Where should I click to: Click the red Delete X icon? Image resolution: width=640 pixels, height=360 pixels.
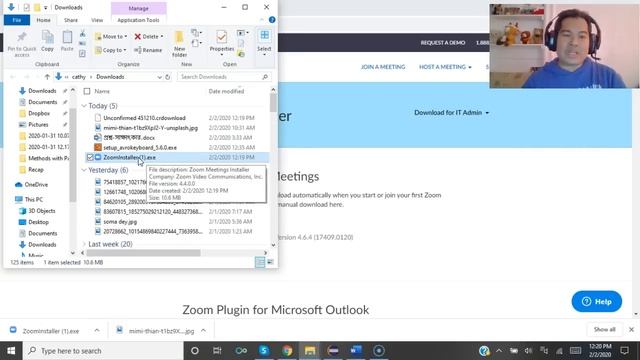pos(138,36)
